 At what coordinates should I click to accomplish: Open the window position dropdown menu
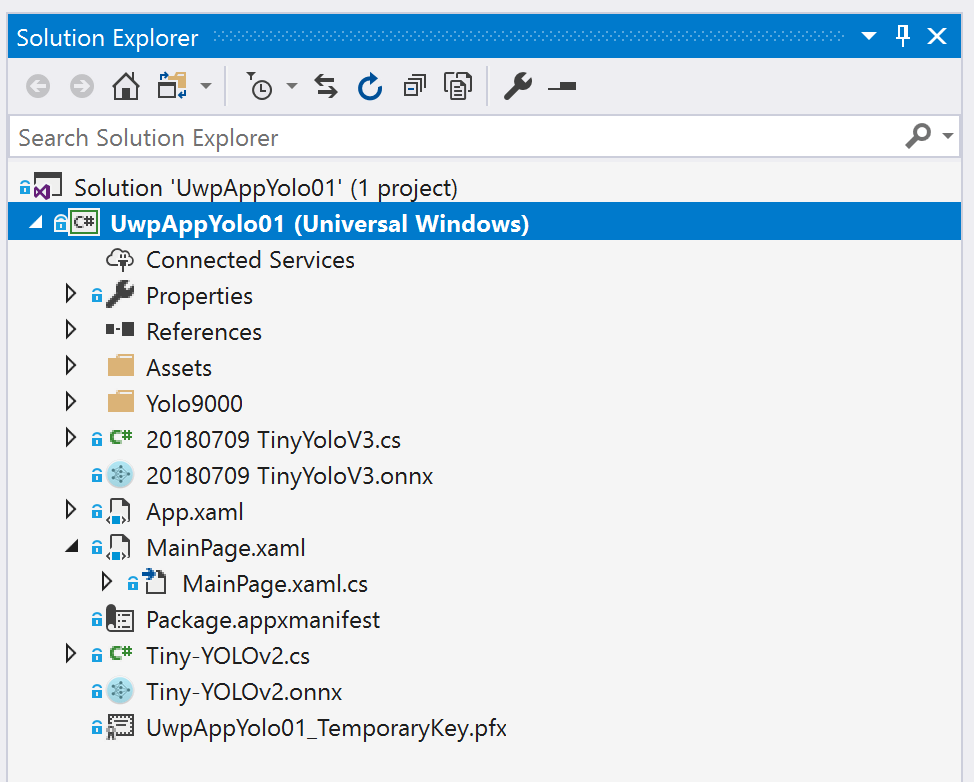(x=868, y=37)
